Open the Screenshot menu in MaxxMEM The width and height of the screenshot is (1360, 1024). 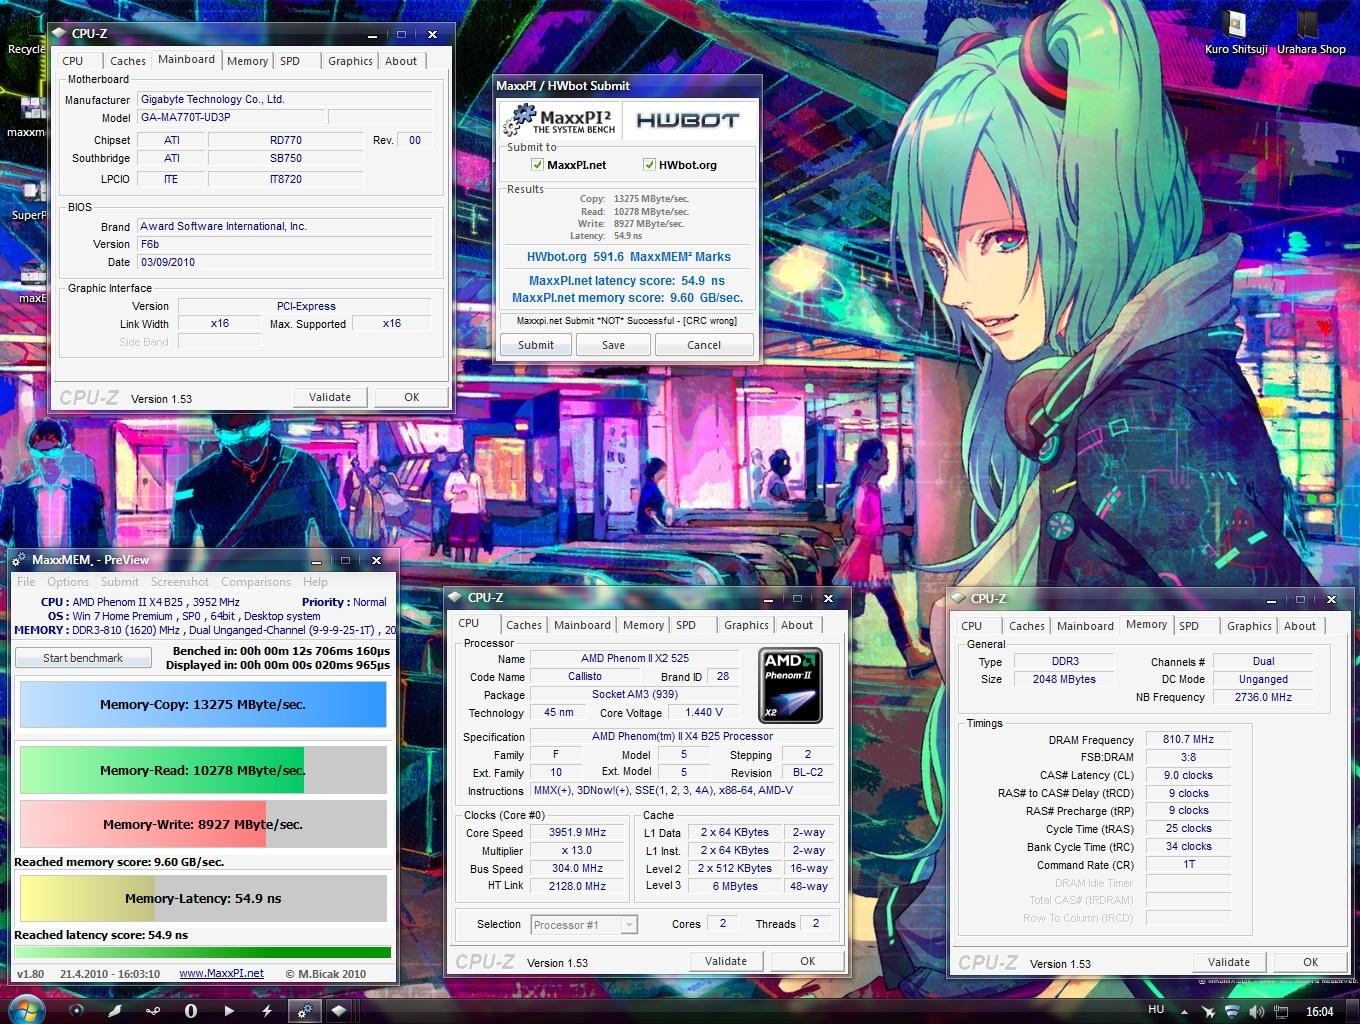(x=180, y=582)
